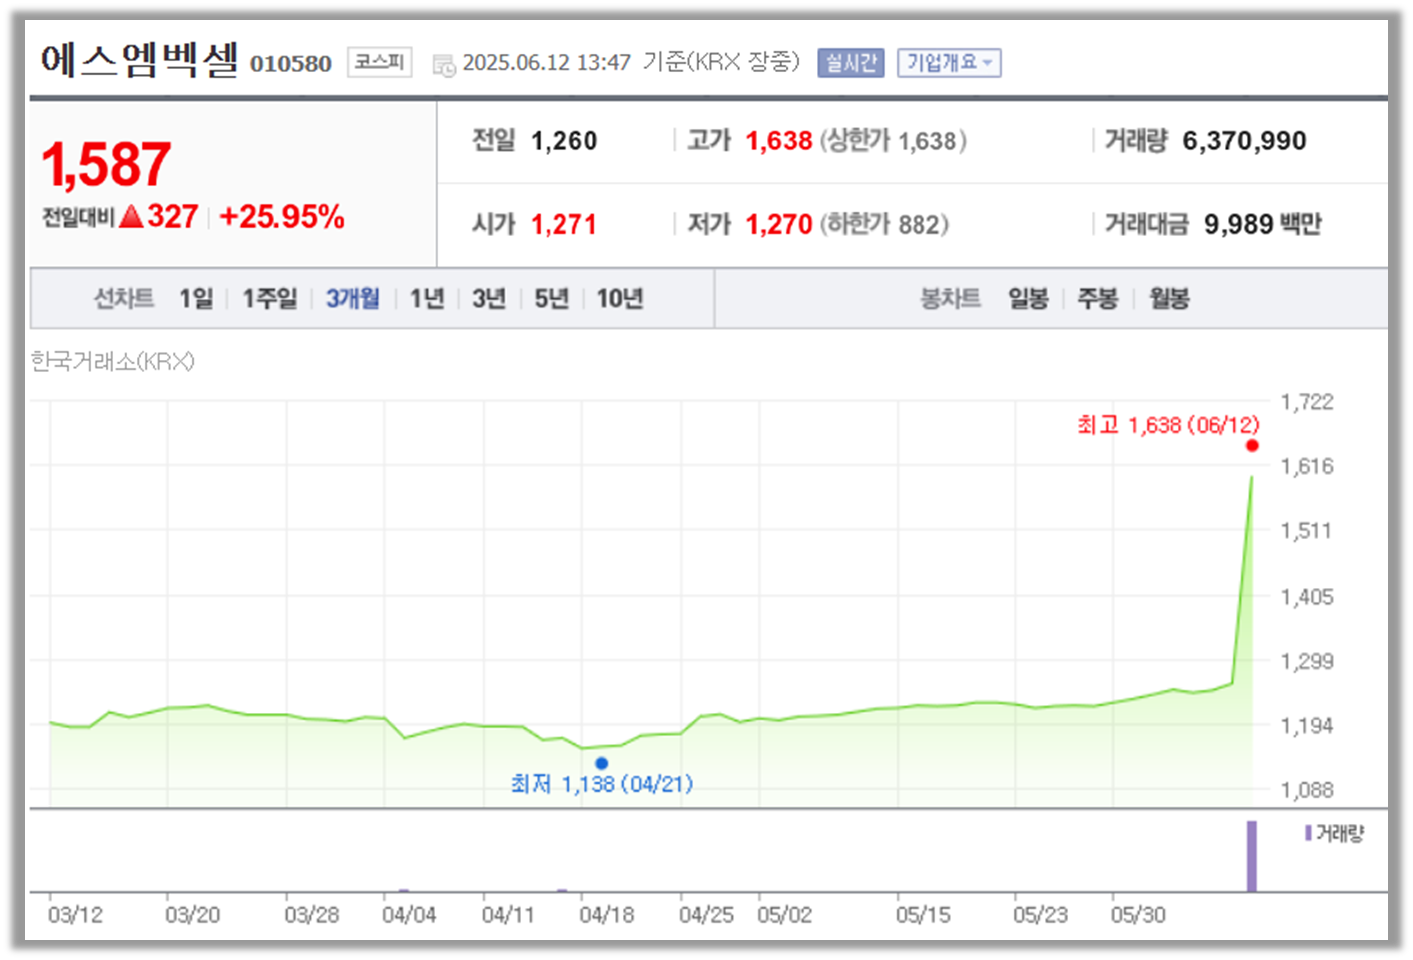Open the 기업개요 dropdown
1413x960 pixels.
click(x=949, y=62)
